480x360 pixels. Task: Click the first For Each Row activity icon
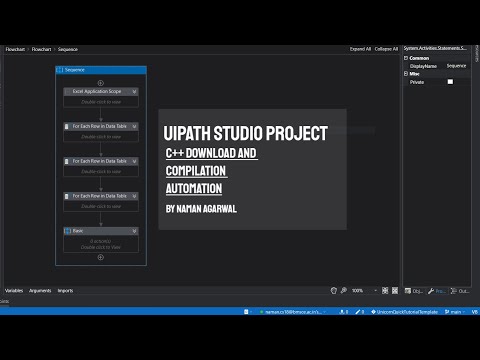(x=67, y=126)
